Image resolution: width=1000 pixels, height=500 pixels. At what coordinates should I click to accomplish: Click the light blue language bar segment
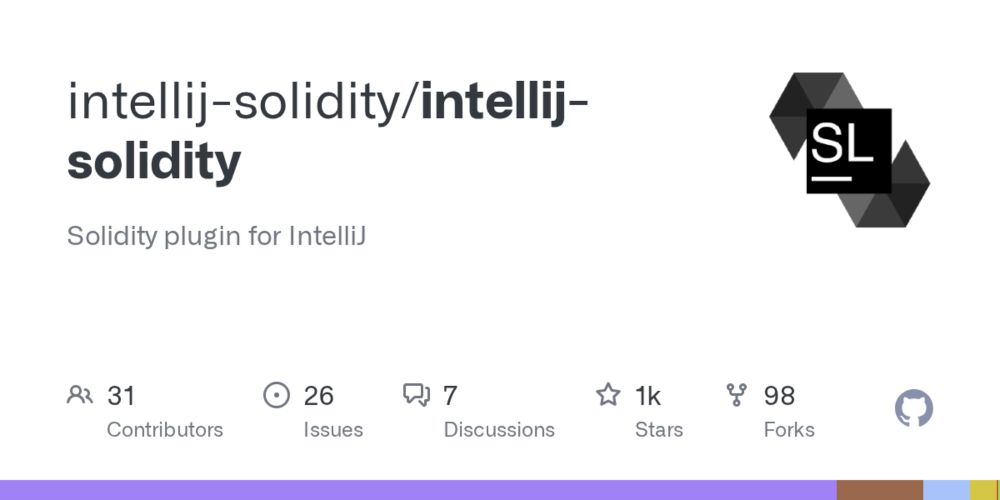[x=947, y=490]
